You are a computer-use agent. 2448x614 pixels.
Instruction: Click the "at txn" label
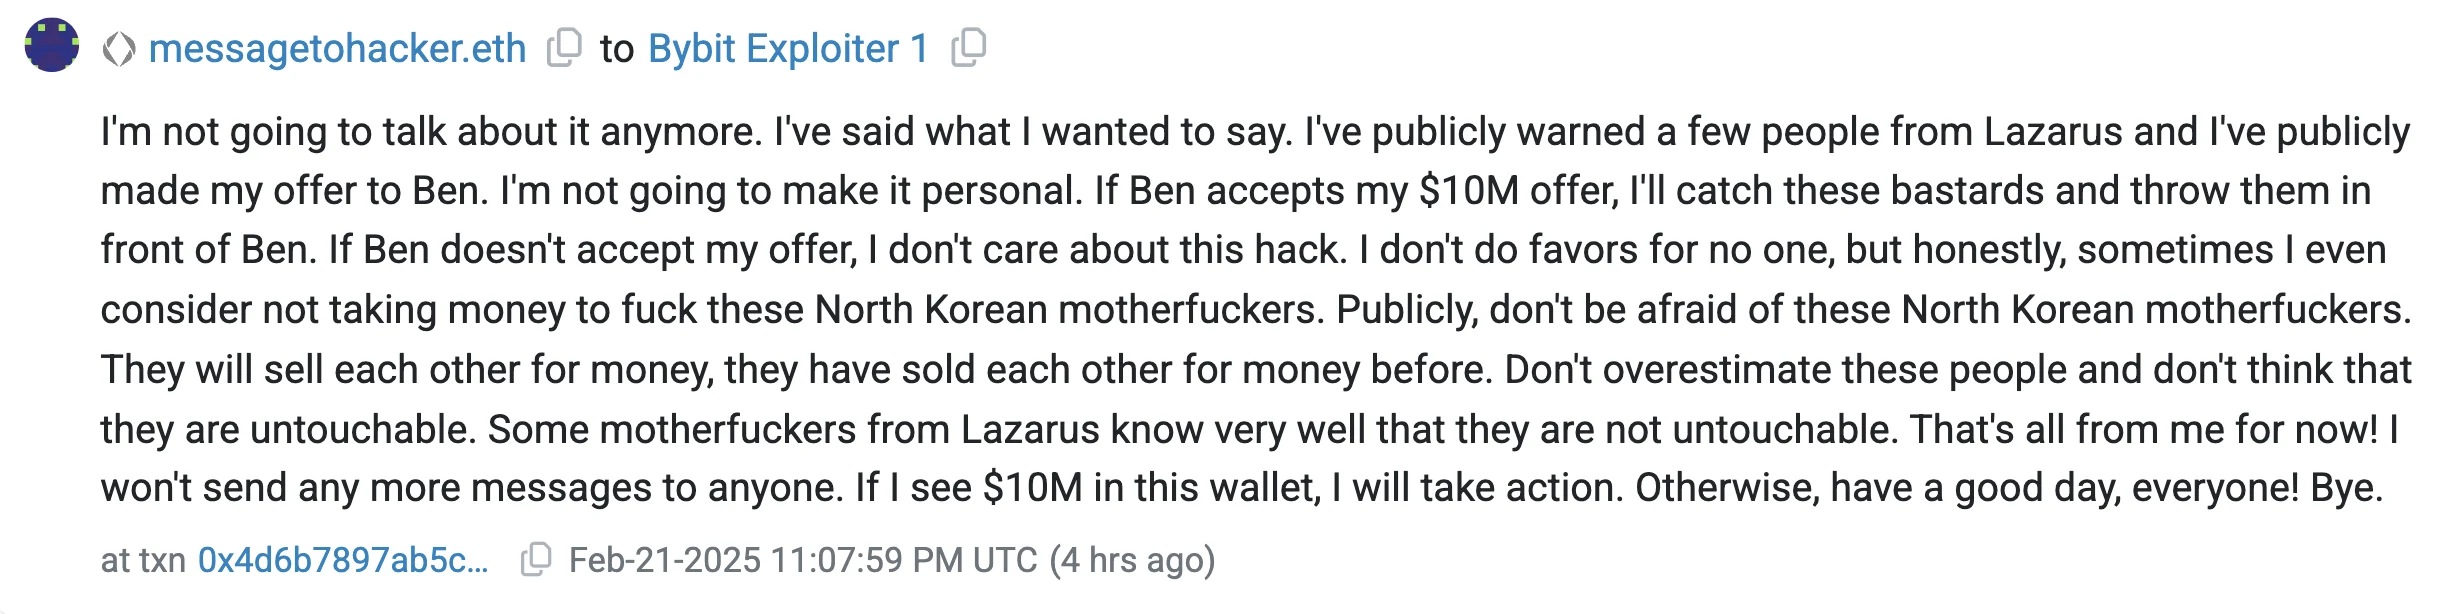coord(143,560)
